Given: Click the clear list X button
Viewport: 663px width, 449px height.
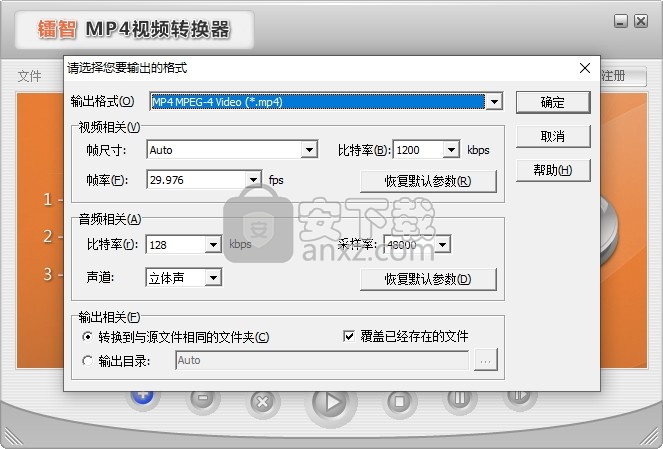Looking at the screenshot, I should pos(263,402).
